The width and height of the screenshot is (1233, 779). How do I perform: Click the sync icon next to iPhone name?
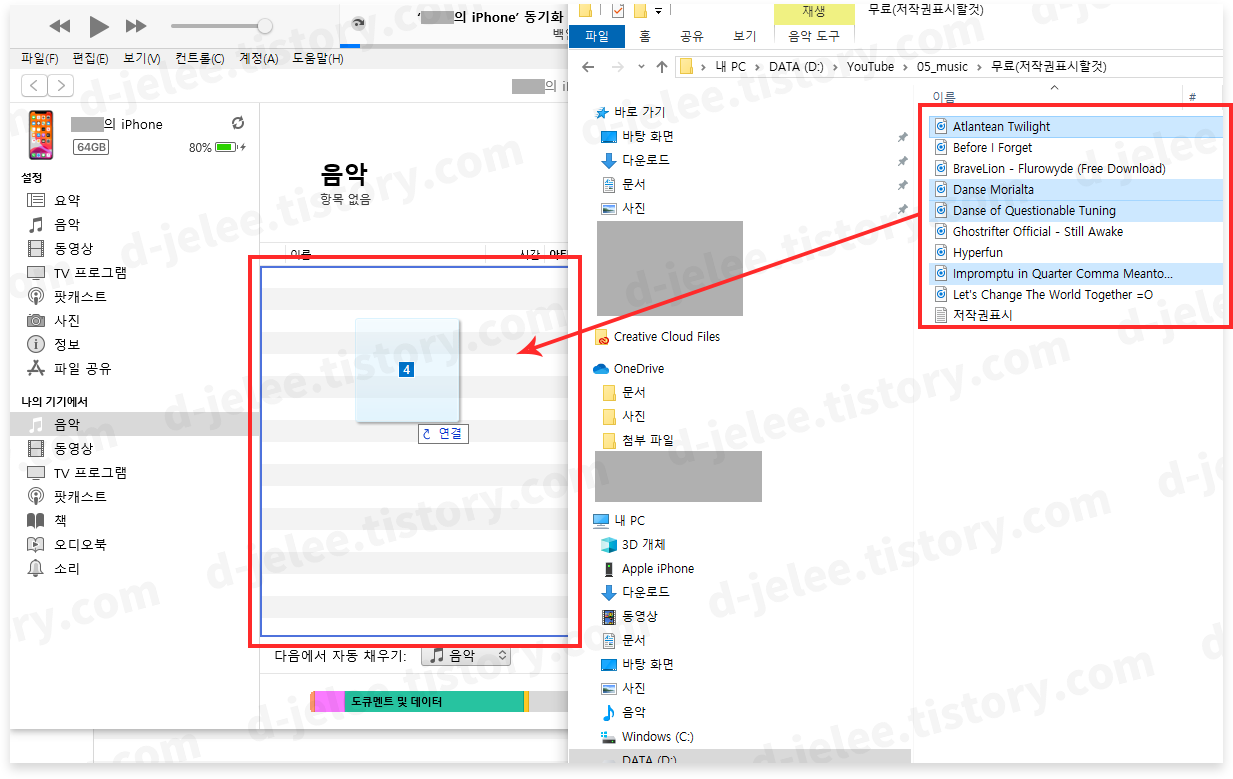(x=238, y=123)
